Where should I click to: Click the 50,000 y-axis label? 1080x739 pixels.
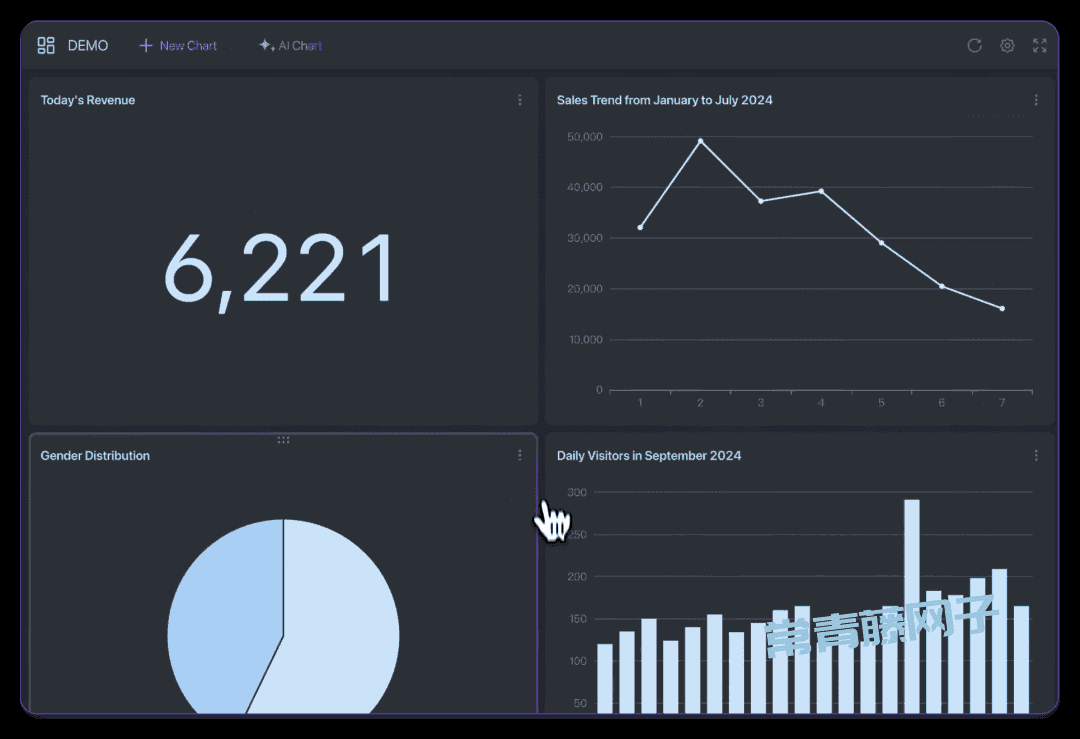(x=585, y=137)
